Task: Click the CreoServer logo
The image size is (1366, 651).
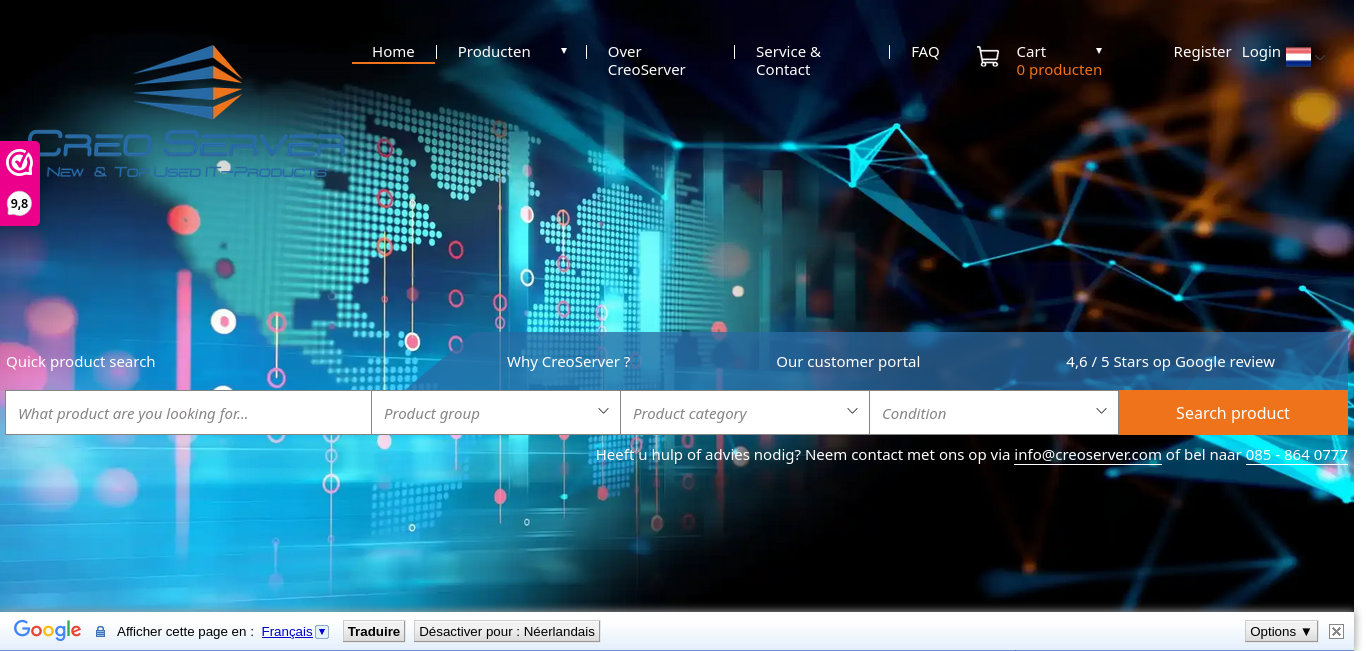Action: click(187, 112)
